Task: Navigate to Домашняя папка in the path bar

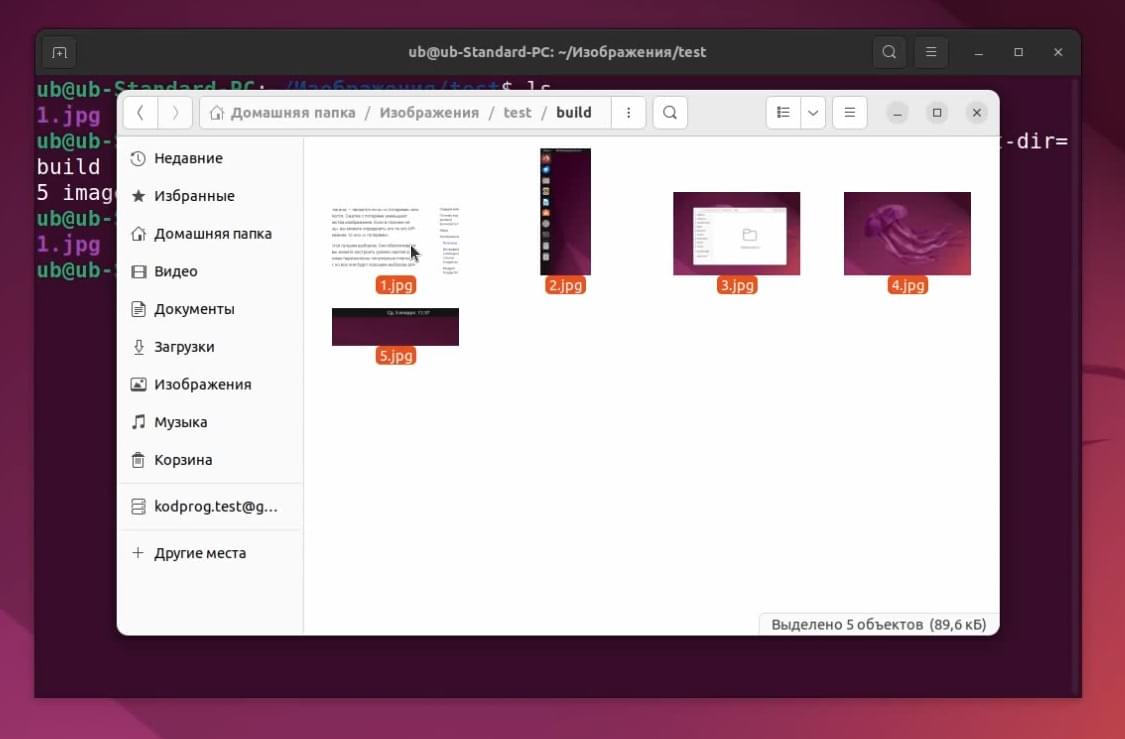Action: click(293, 113)
